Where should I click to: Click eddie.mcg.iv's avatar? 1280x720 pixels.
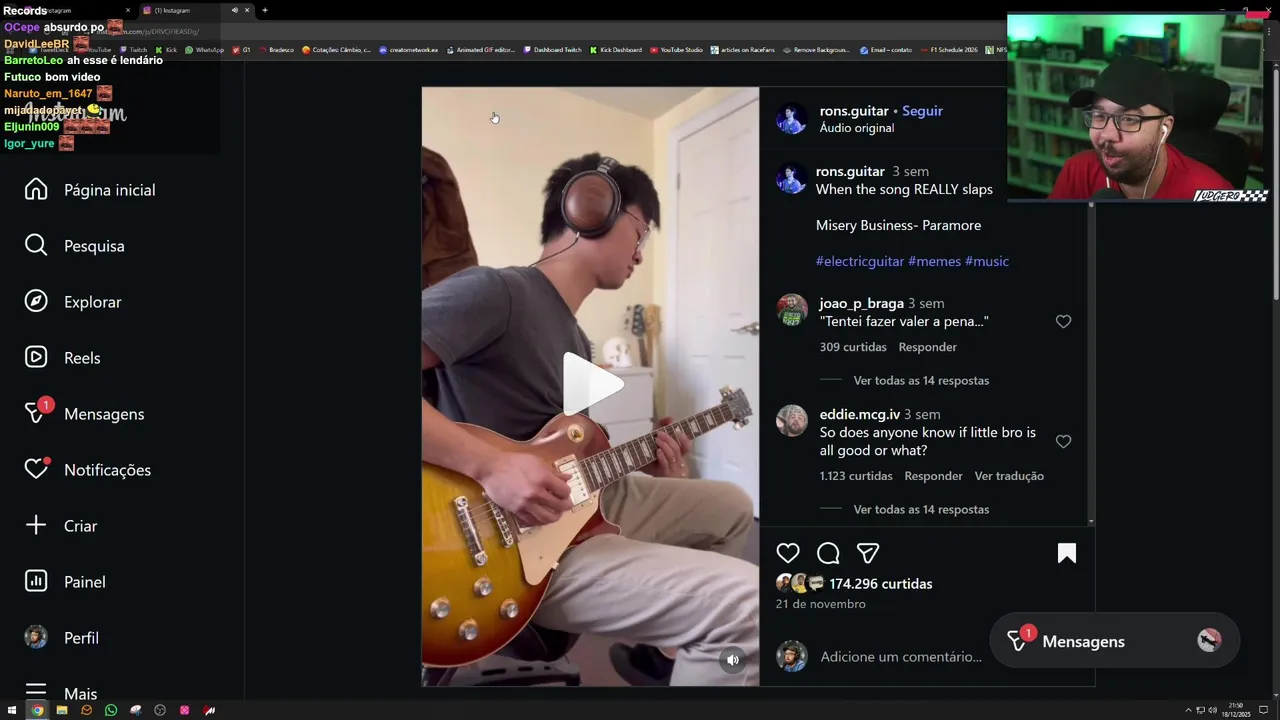tap(792, 421)
